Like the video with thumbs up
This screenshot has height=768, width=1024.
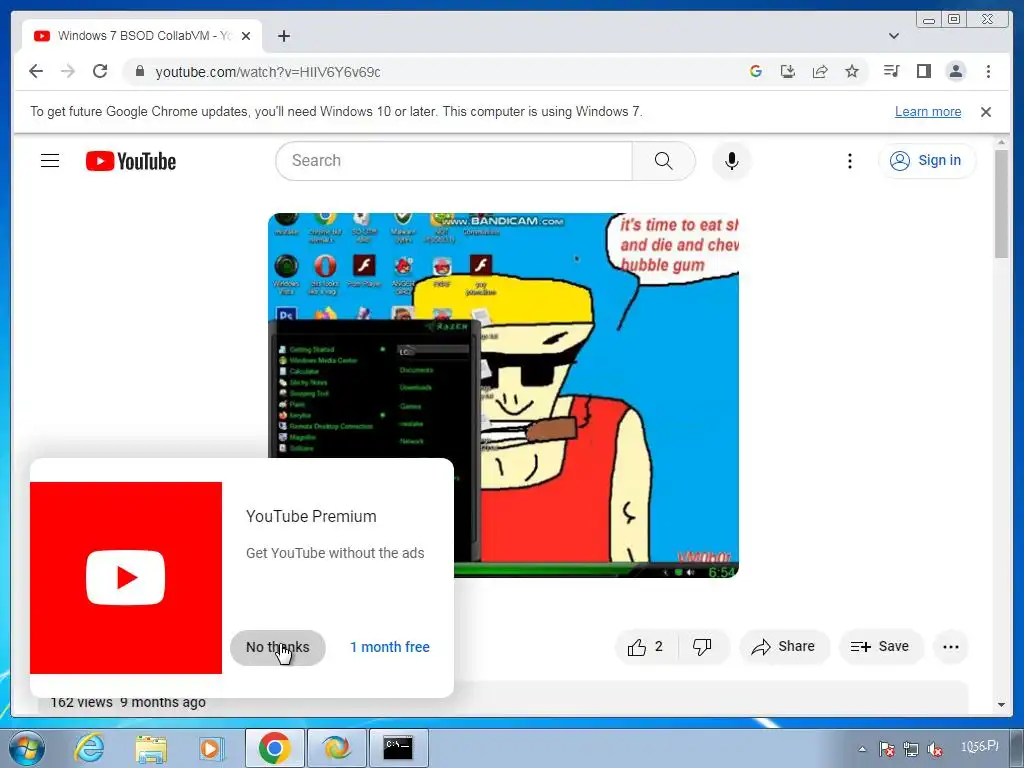coord(647,647)
